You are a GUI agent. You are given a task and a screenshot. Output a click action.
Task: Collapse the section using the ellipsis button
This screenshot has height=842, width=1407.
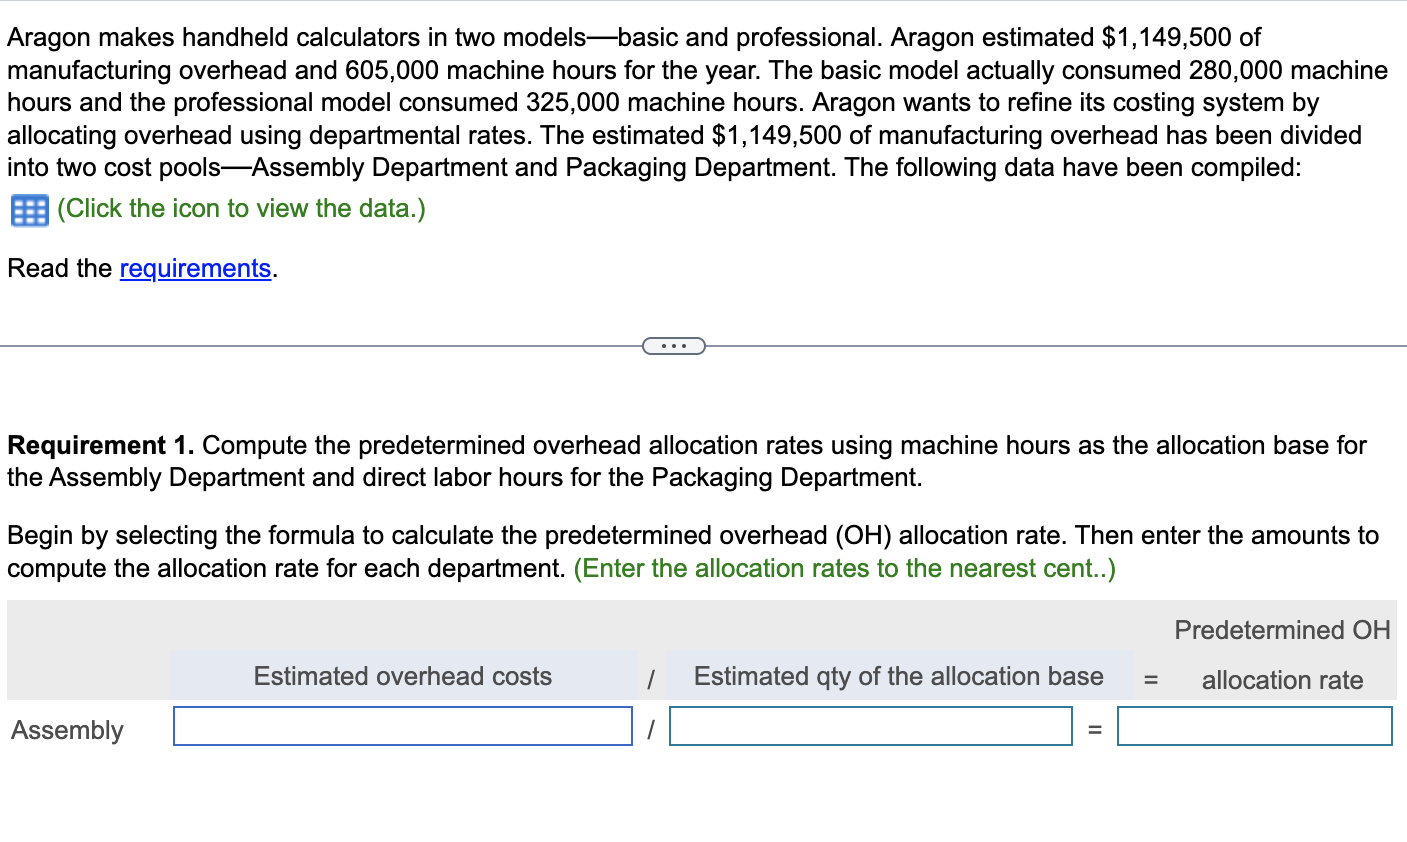(x=673, y=344)
